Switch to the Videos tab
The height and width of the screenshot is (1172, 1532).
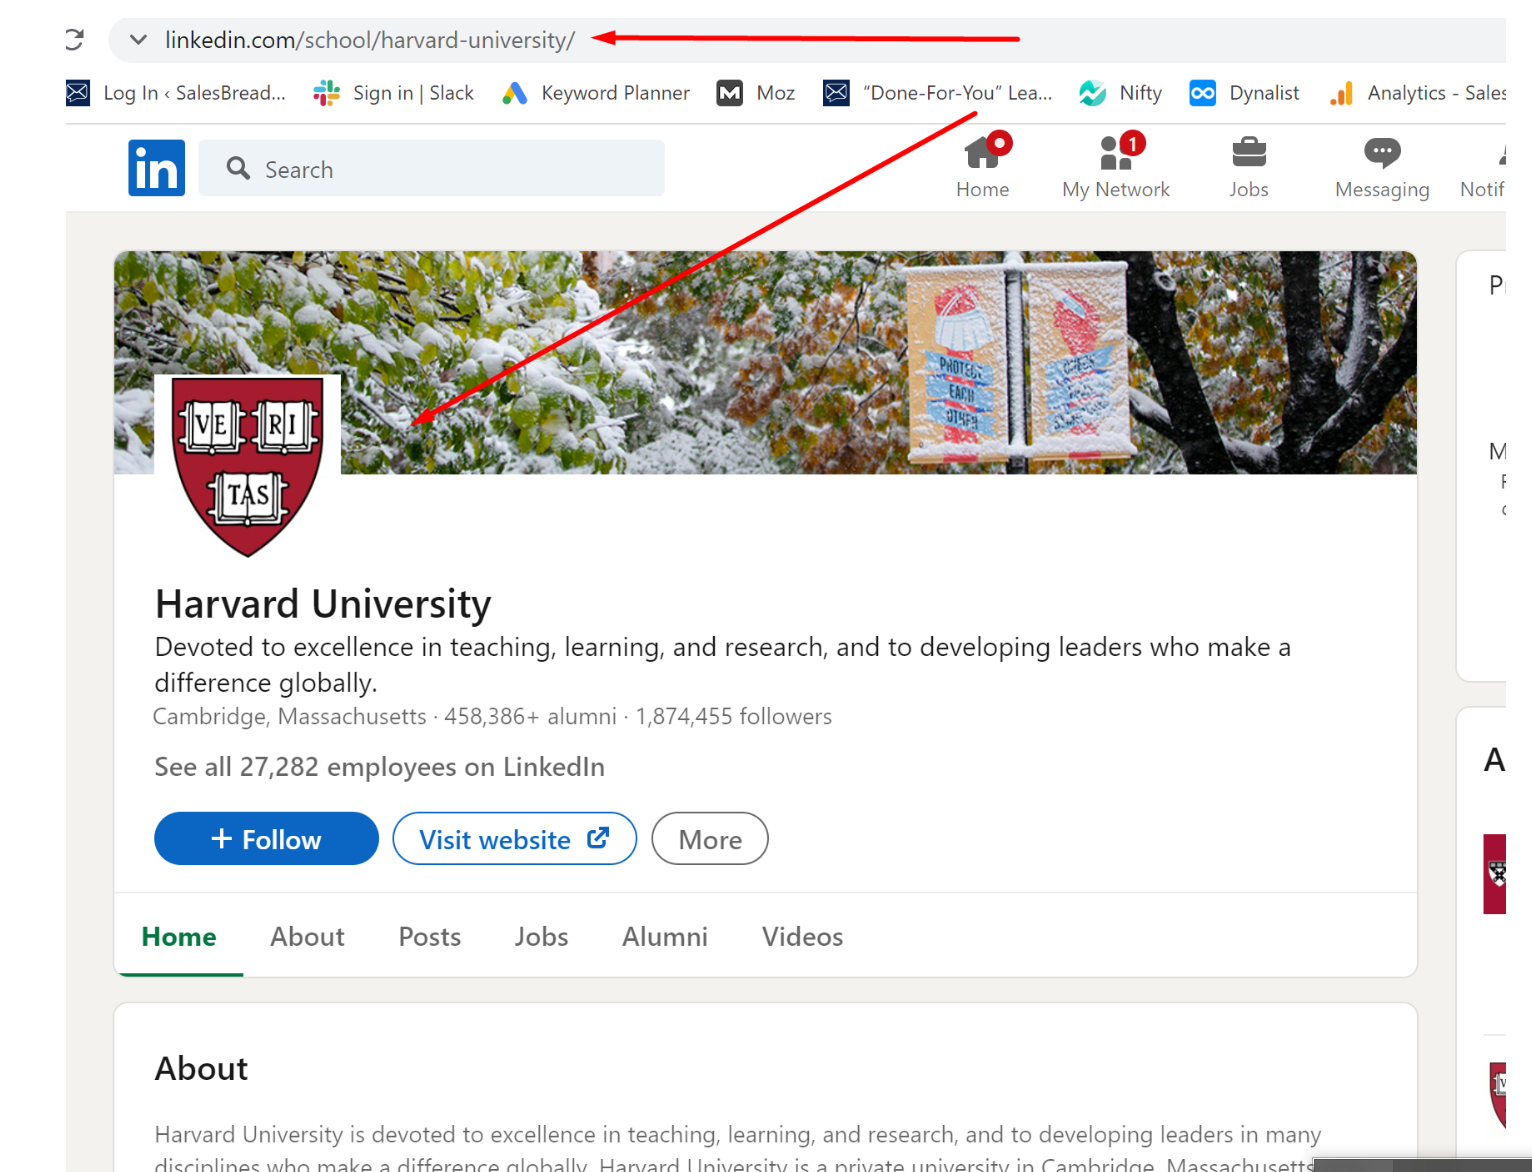pyautogui.click(x=802, y=937)
